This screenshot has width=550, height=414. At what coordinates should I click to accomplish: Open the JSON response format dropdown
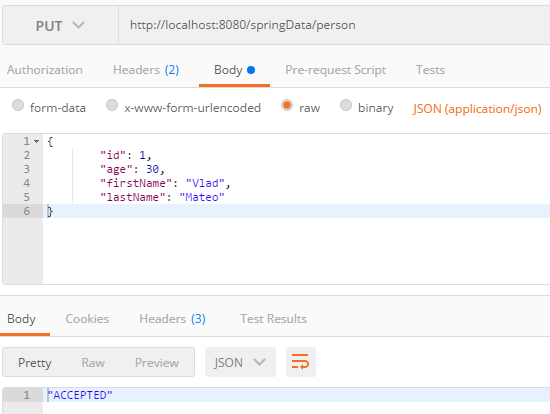[x=240, y=362]
